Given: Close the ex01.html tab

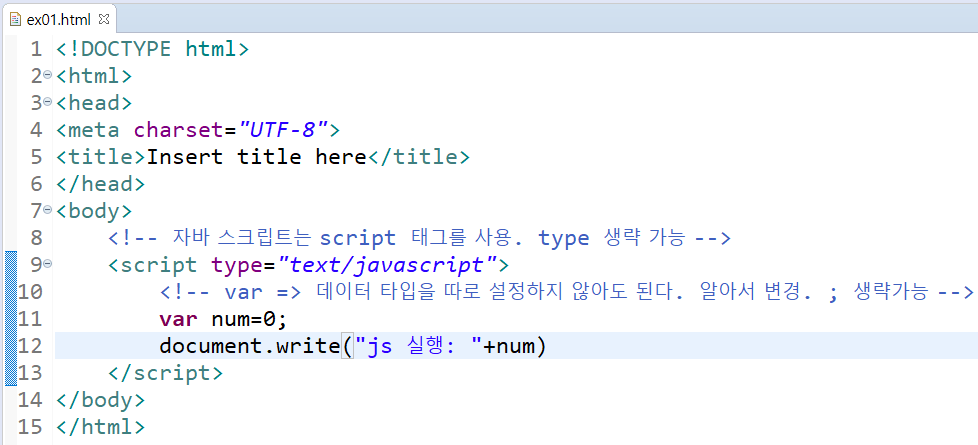Looking at the screenshot, I should 104,19.
